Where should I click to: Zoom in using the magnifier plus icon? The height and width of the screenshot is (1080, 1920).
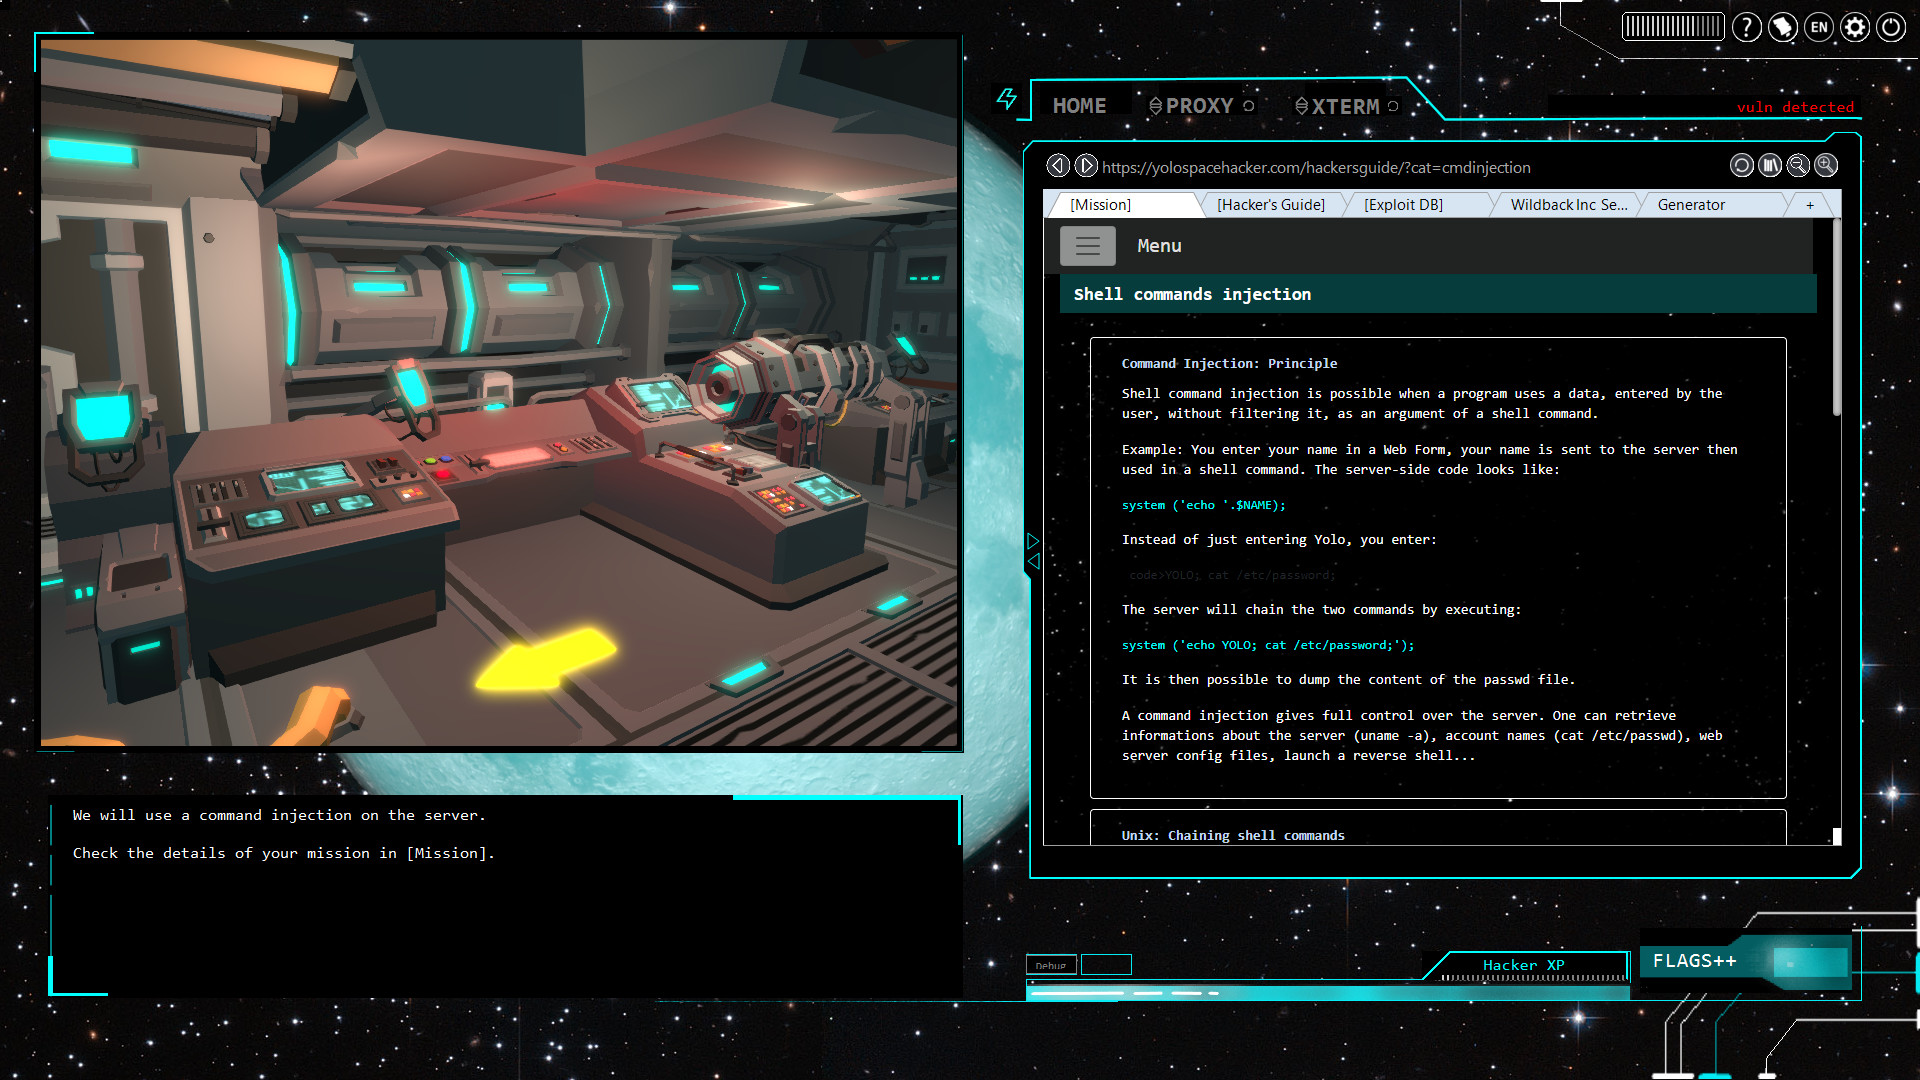1826,165
